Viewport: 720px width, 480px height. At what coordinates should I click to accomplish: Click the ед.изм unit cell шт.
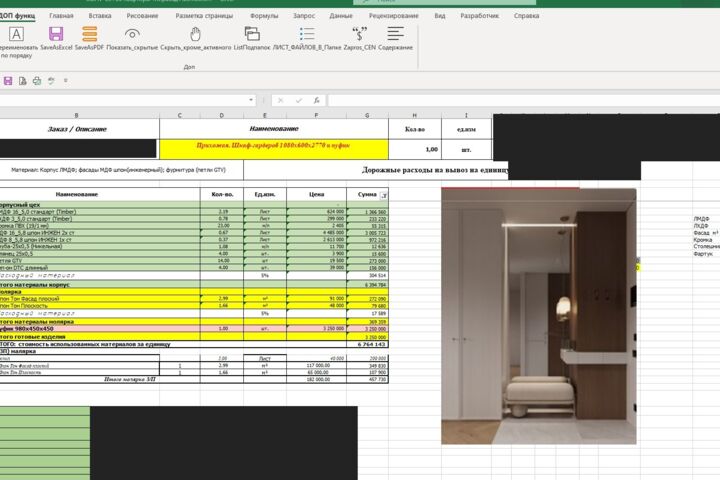pos(467,149)
